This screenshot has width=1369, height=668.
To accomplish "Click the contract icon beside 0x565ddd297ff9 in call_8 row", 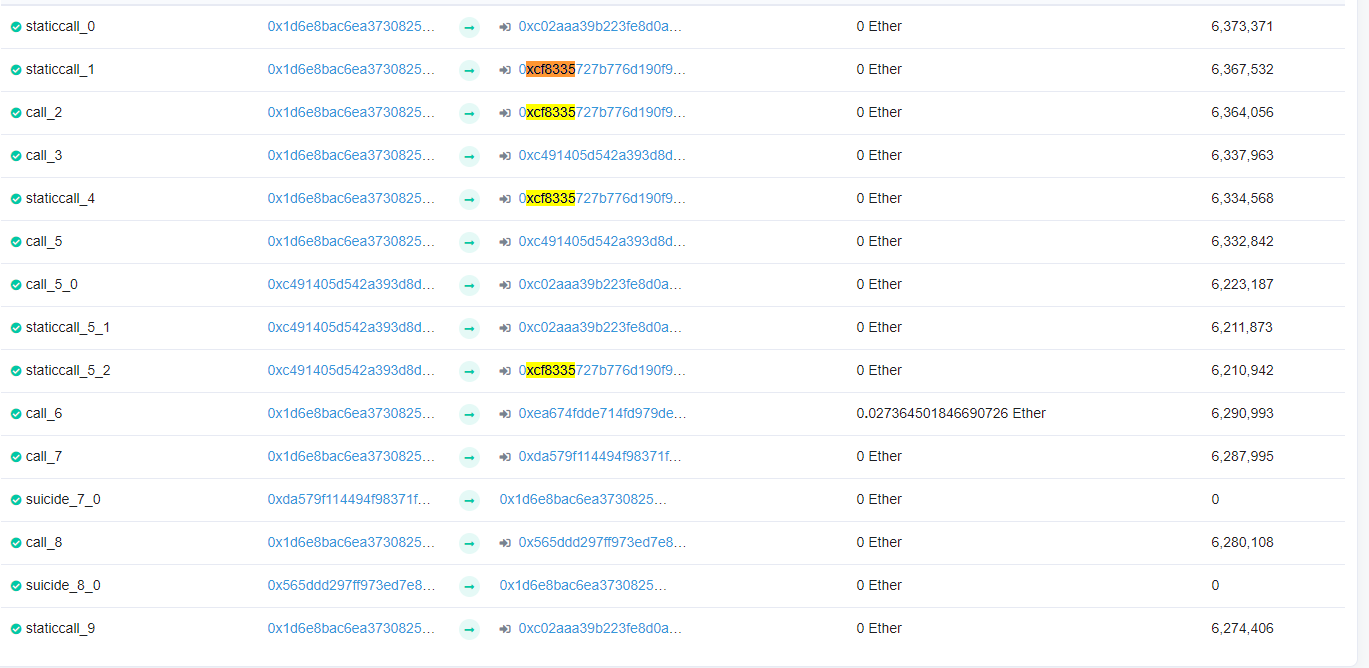I will click(505, 543).
